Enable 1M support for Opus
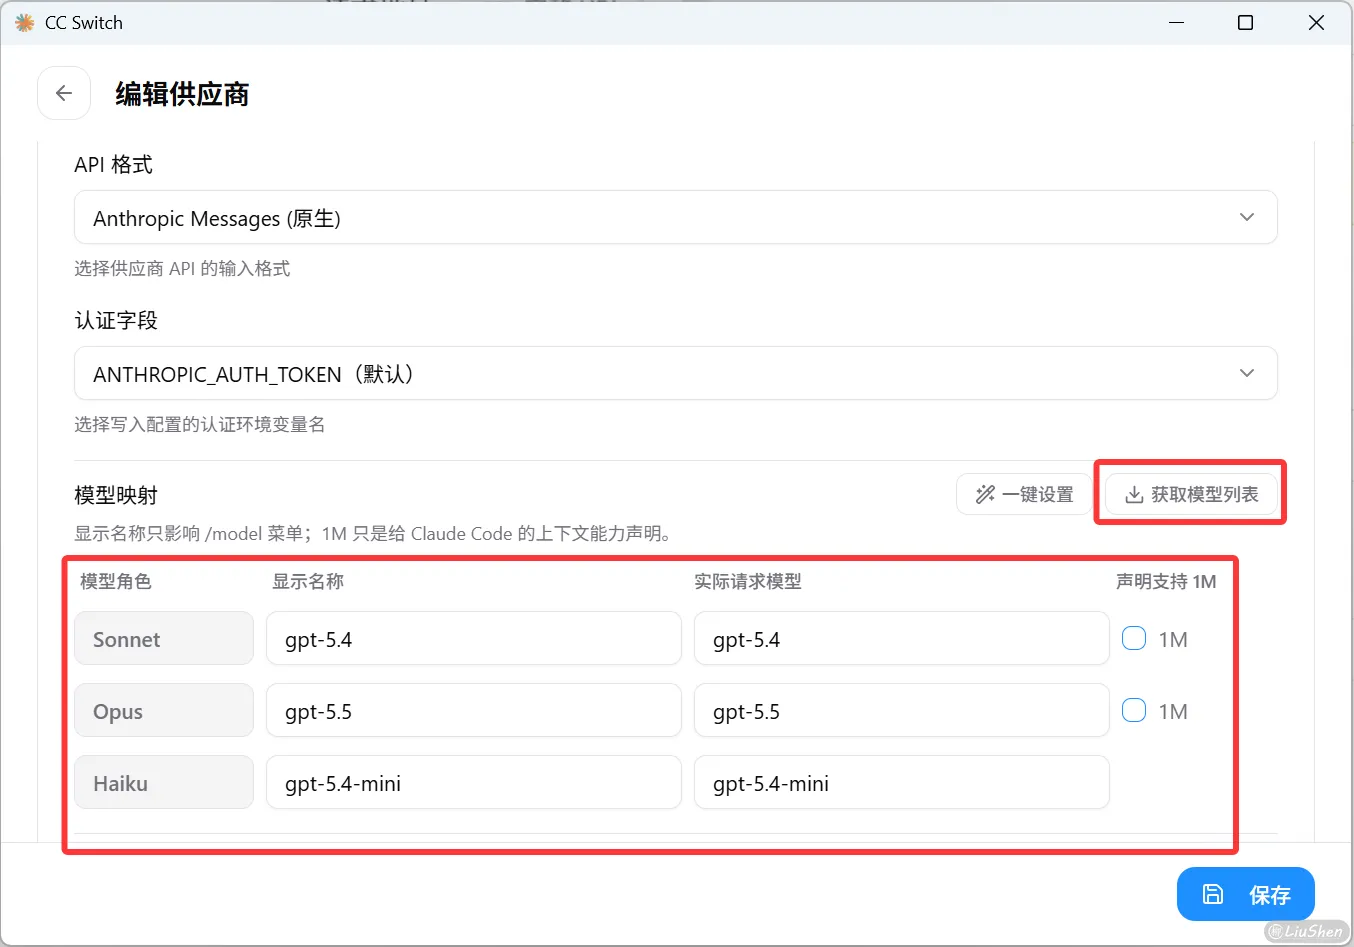Viewport: 1354px width, 947px height. tap(1134, 710)
